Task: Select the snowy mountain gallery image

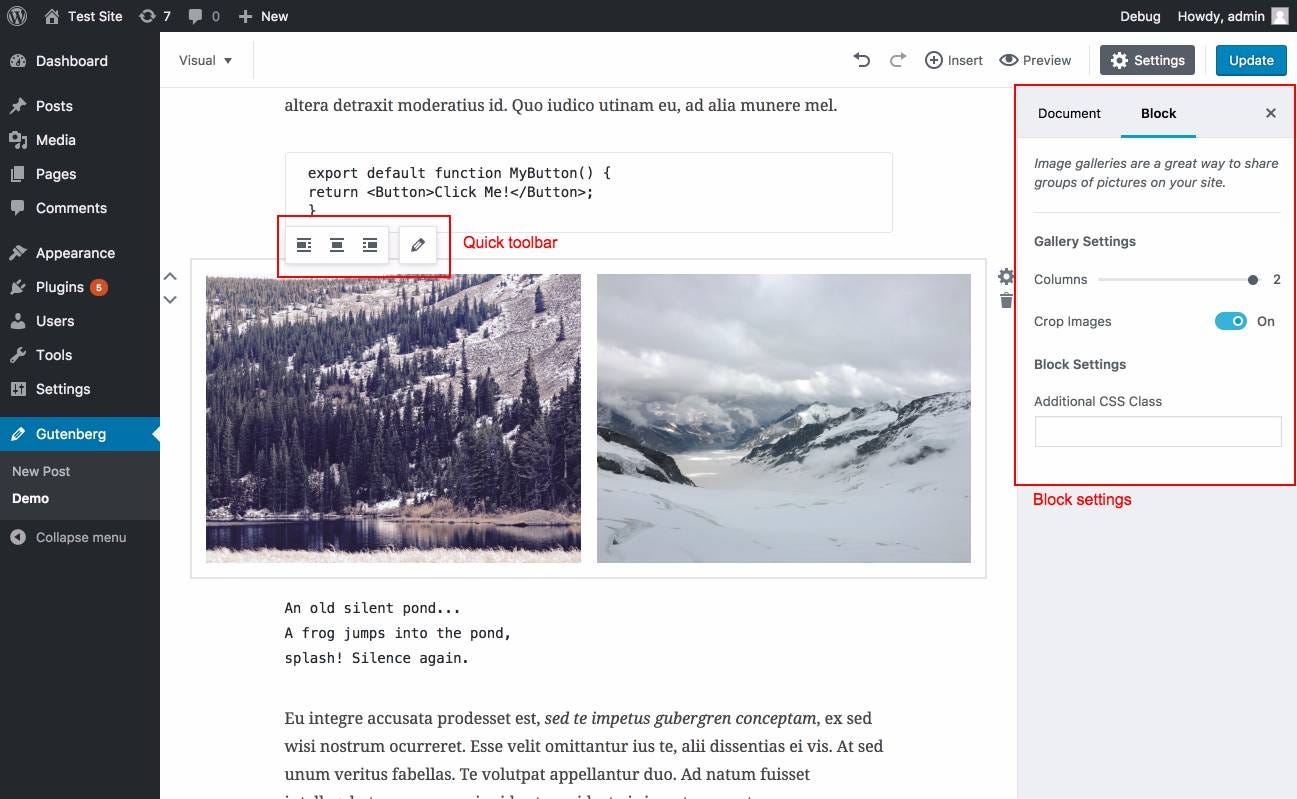Action: coord(784,418)
